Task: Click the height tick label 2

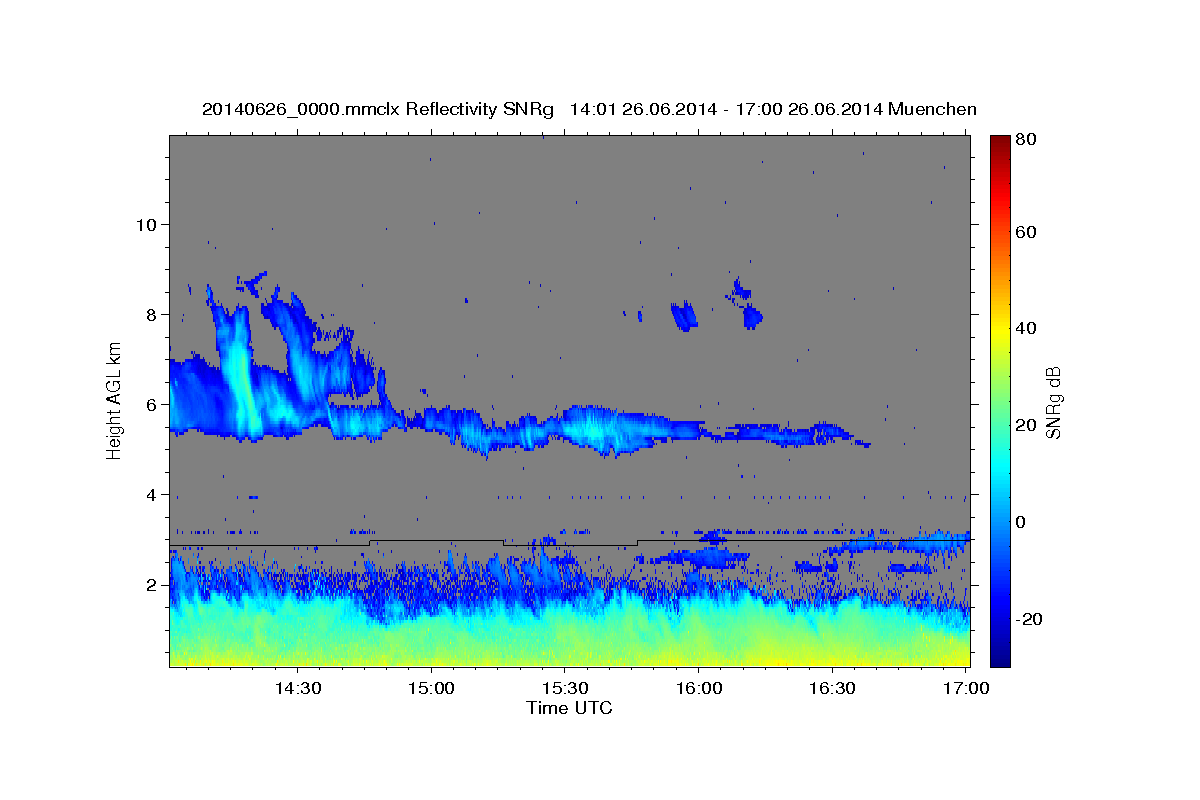Action: tap(151, 585)
